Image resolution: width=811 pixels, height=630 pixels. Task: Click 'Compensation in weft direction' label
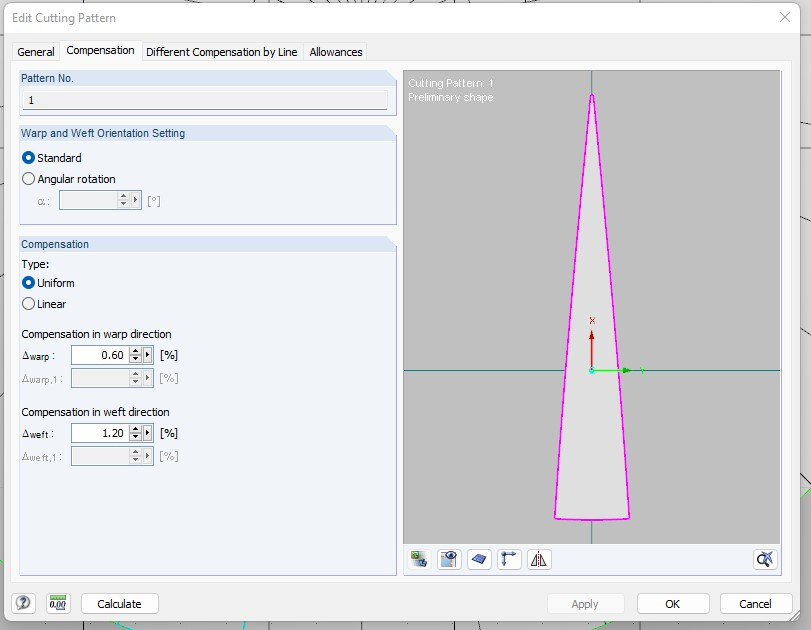tap(95, 412)
